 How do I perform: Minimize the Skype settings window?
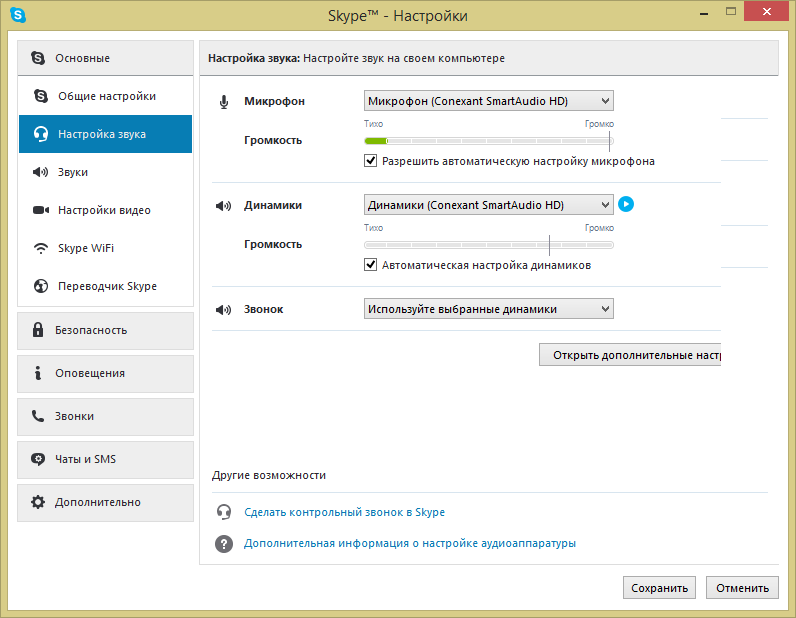[704, 13]
